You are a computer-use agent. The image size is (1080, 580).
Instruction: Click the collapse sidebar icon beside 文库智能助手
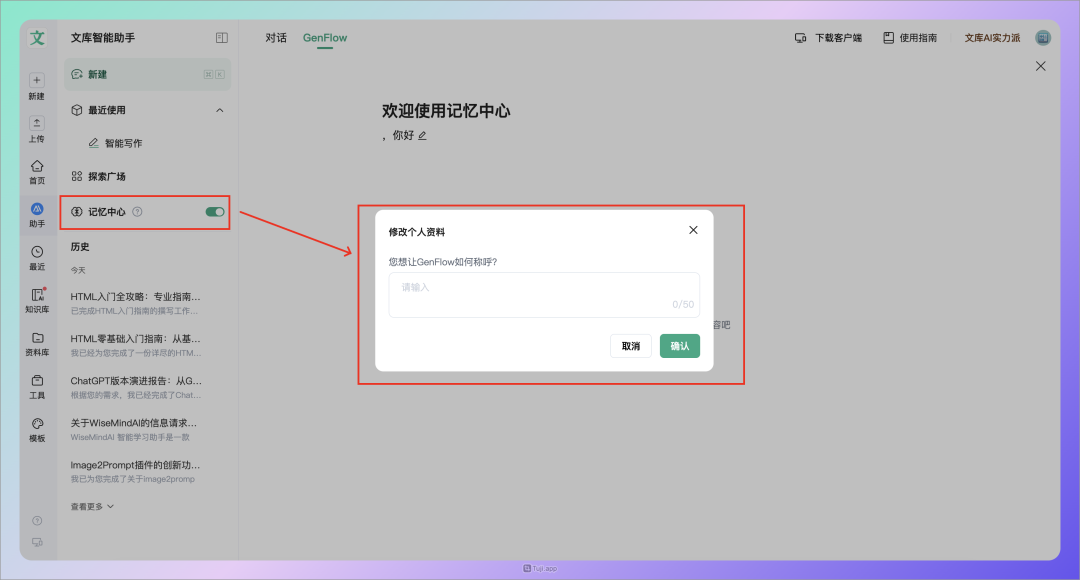coord(219,37)
